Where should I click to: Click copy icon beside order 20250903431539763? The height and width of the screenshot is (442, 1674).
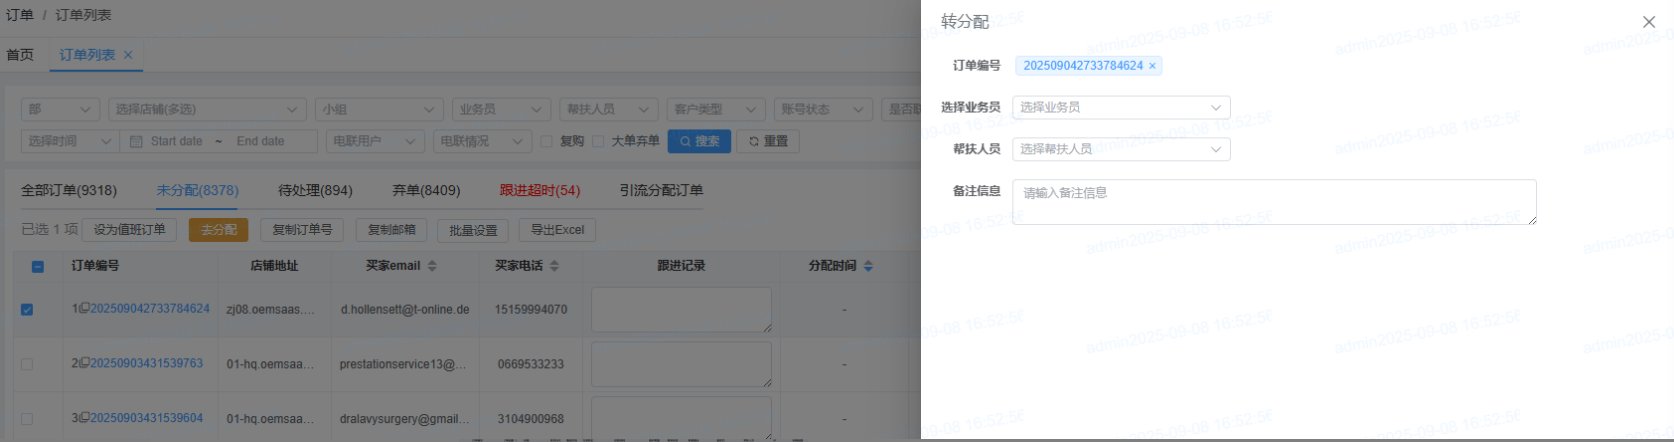coord(85,363)
